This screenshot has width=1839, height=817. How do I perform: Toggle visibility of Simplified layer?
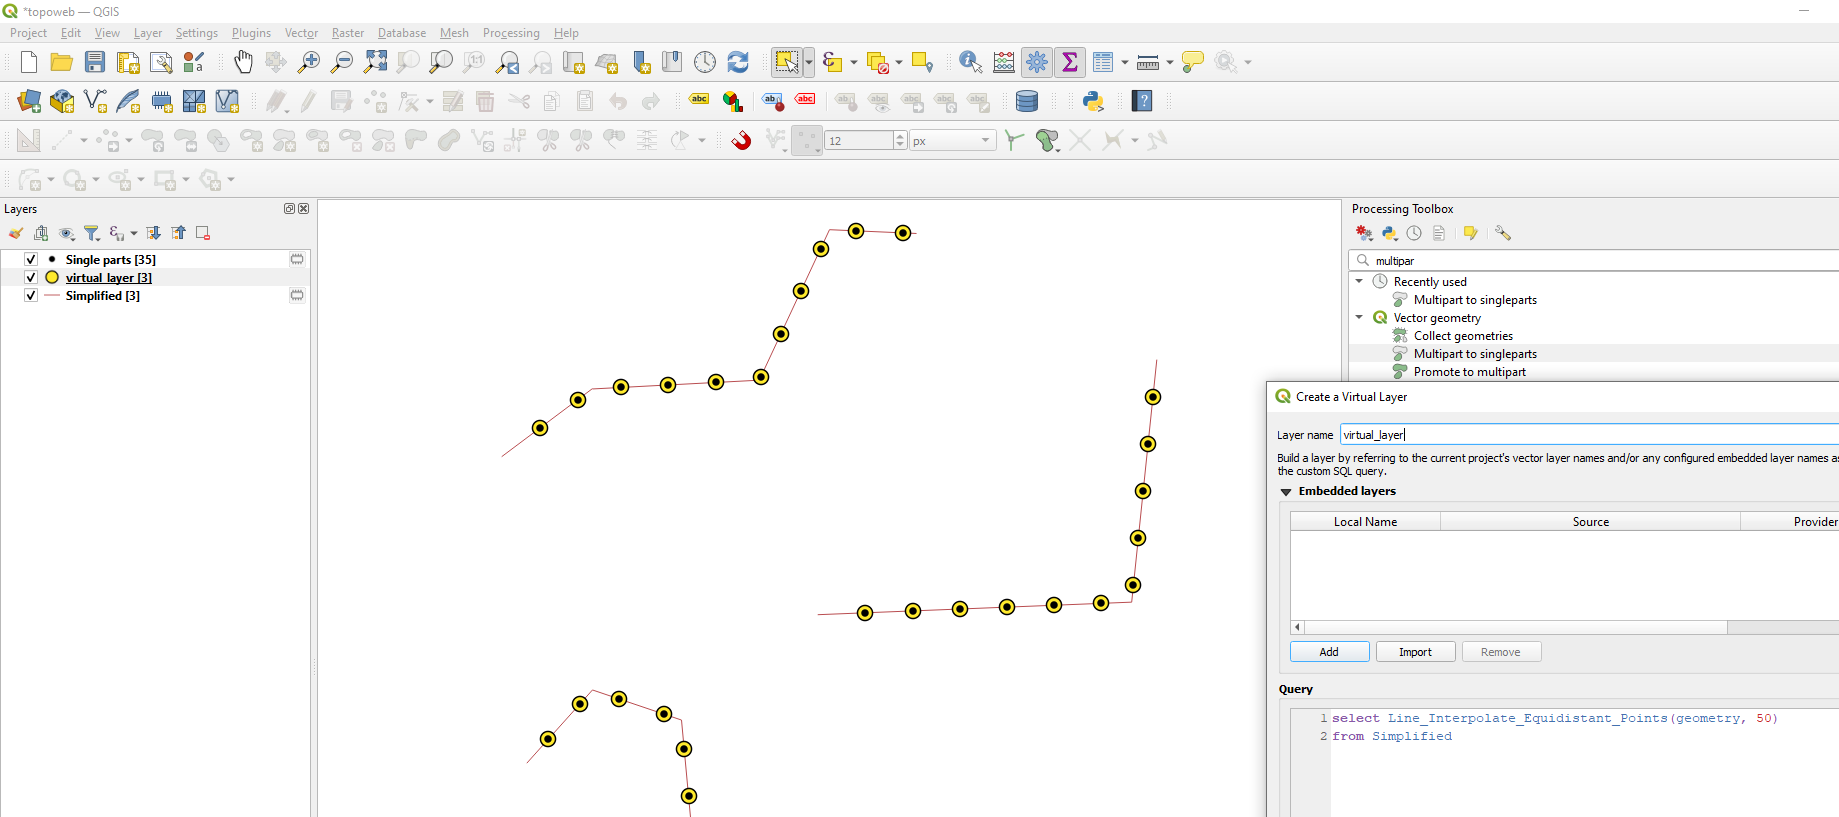point(31,295)
